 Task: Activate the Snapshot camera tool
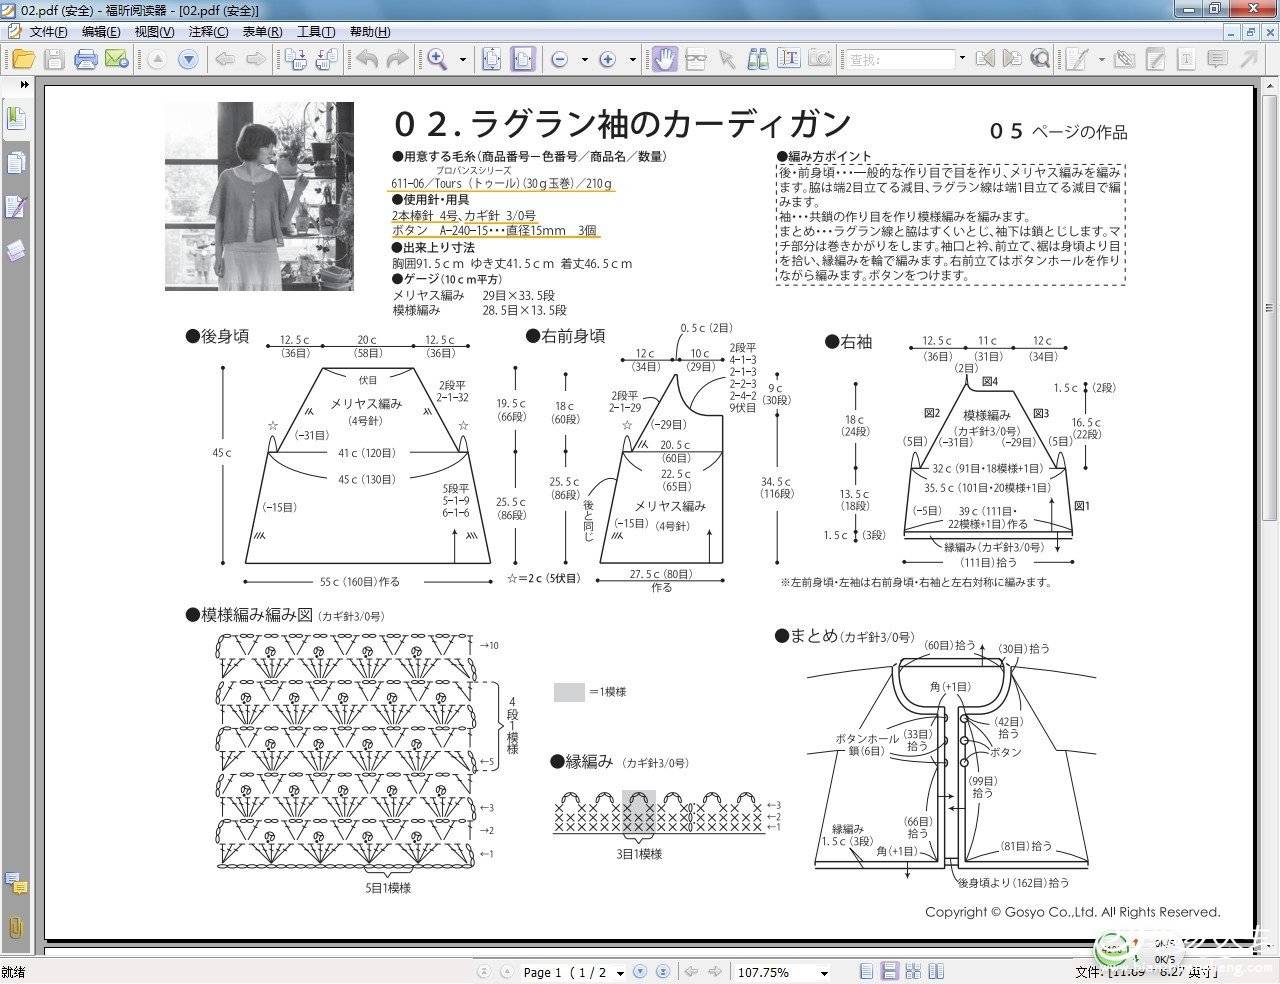pos(820,60)
